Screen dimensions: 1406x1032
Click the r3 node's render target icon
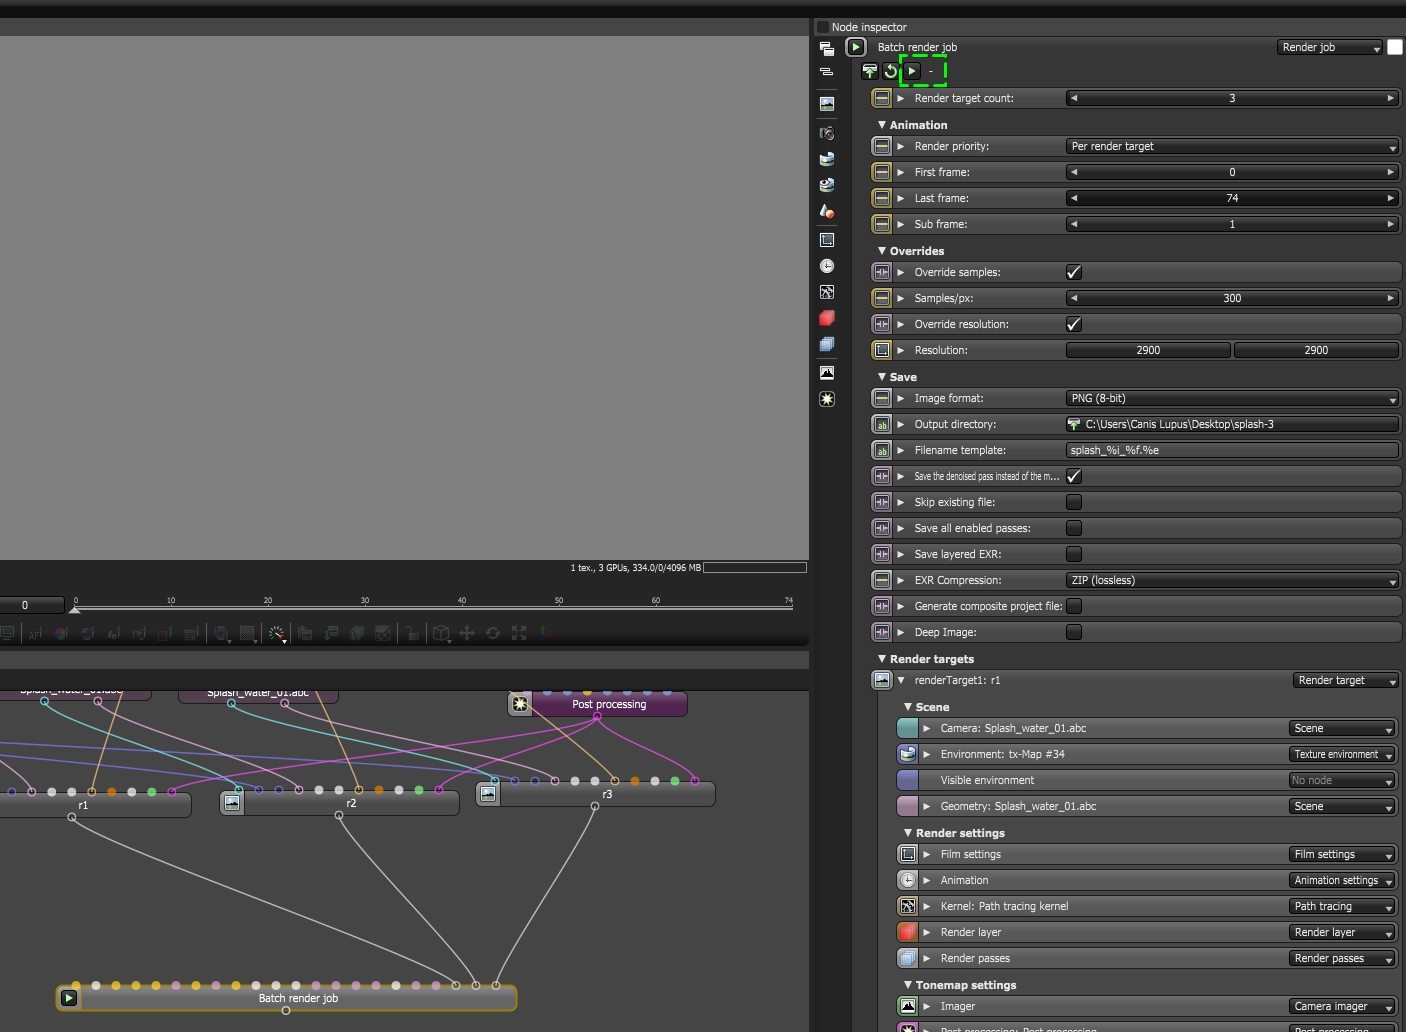tap(488, 794)
